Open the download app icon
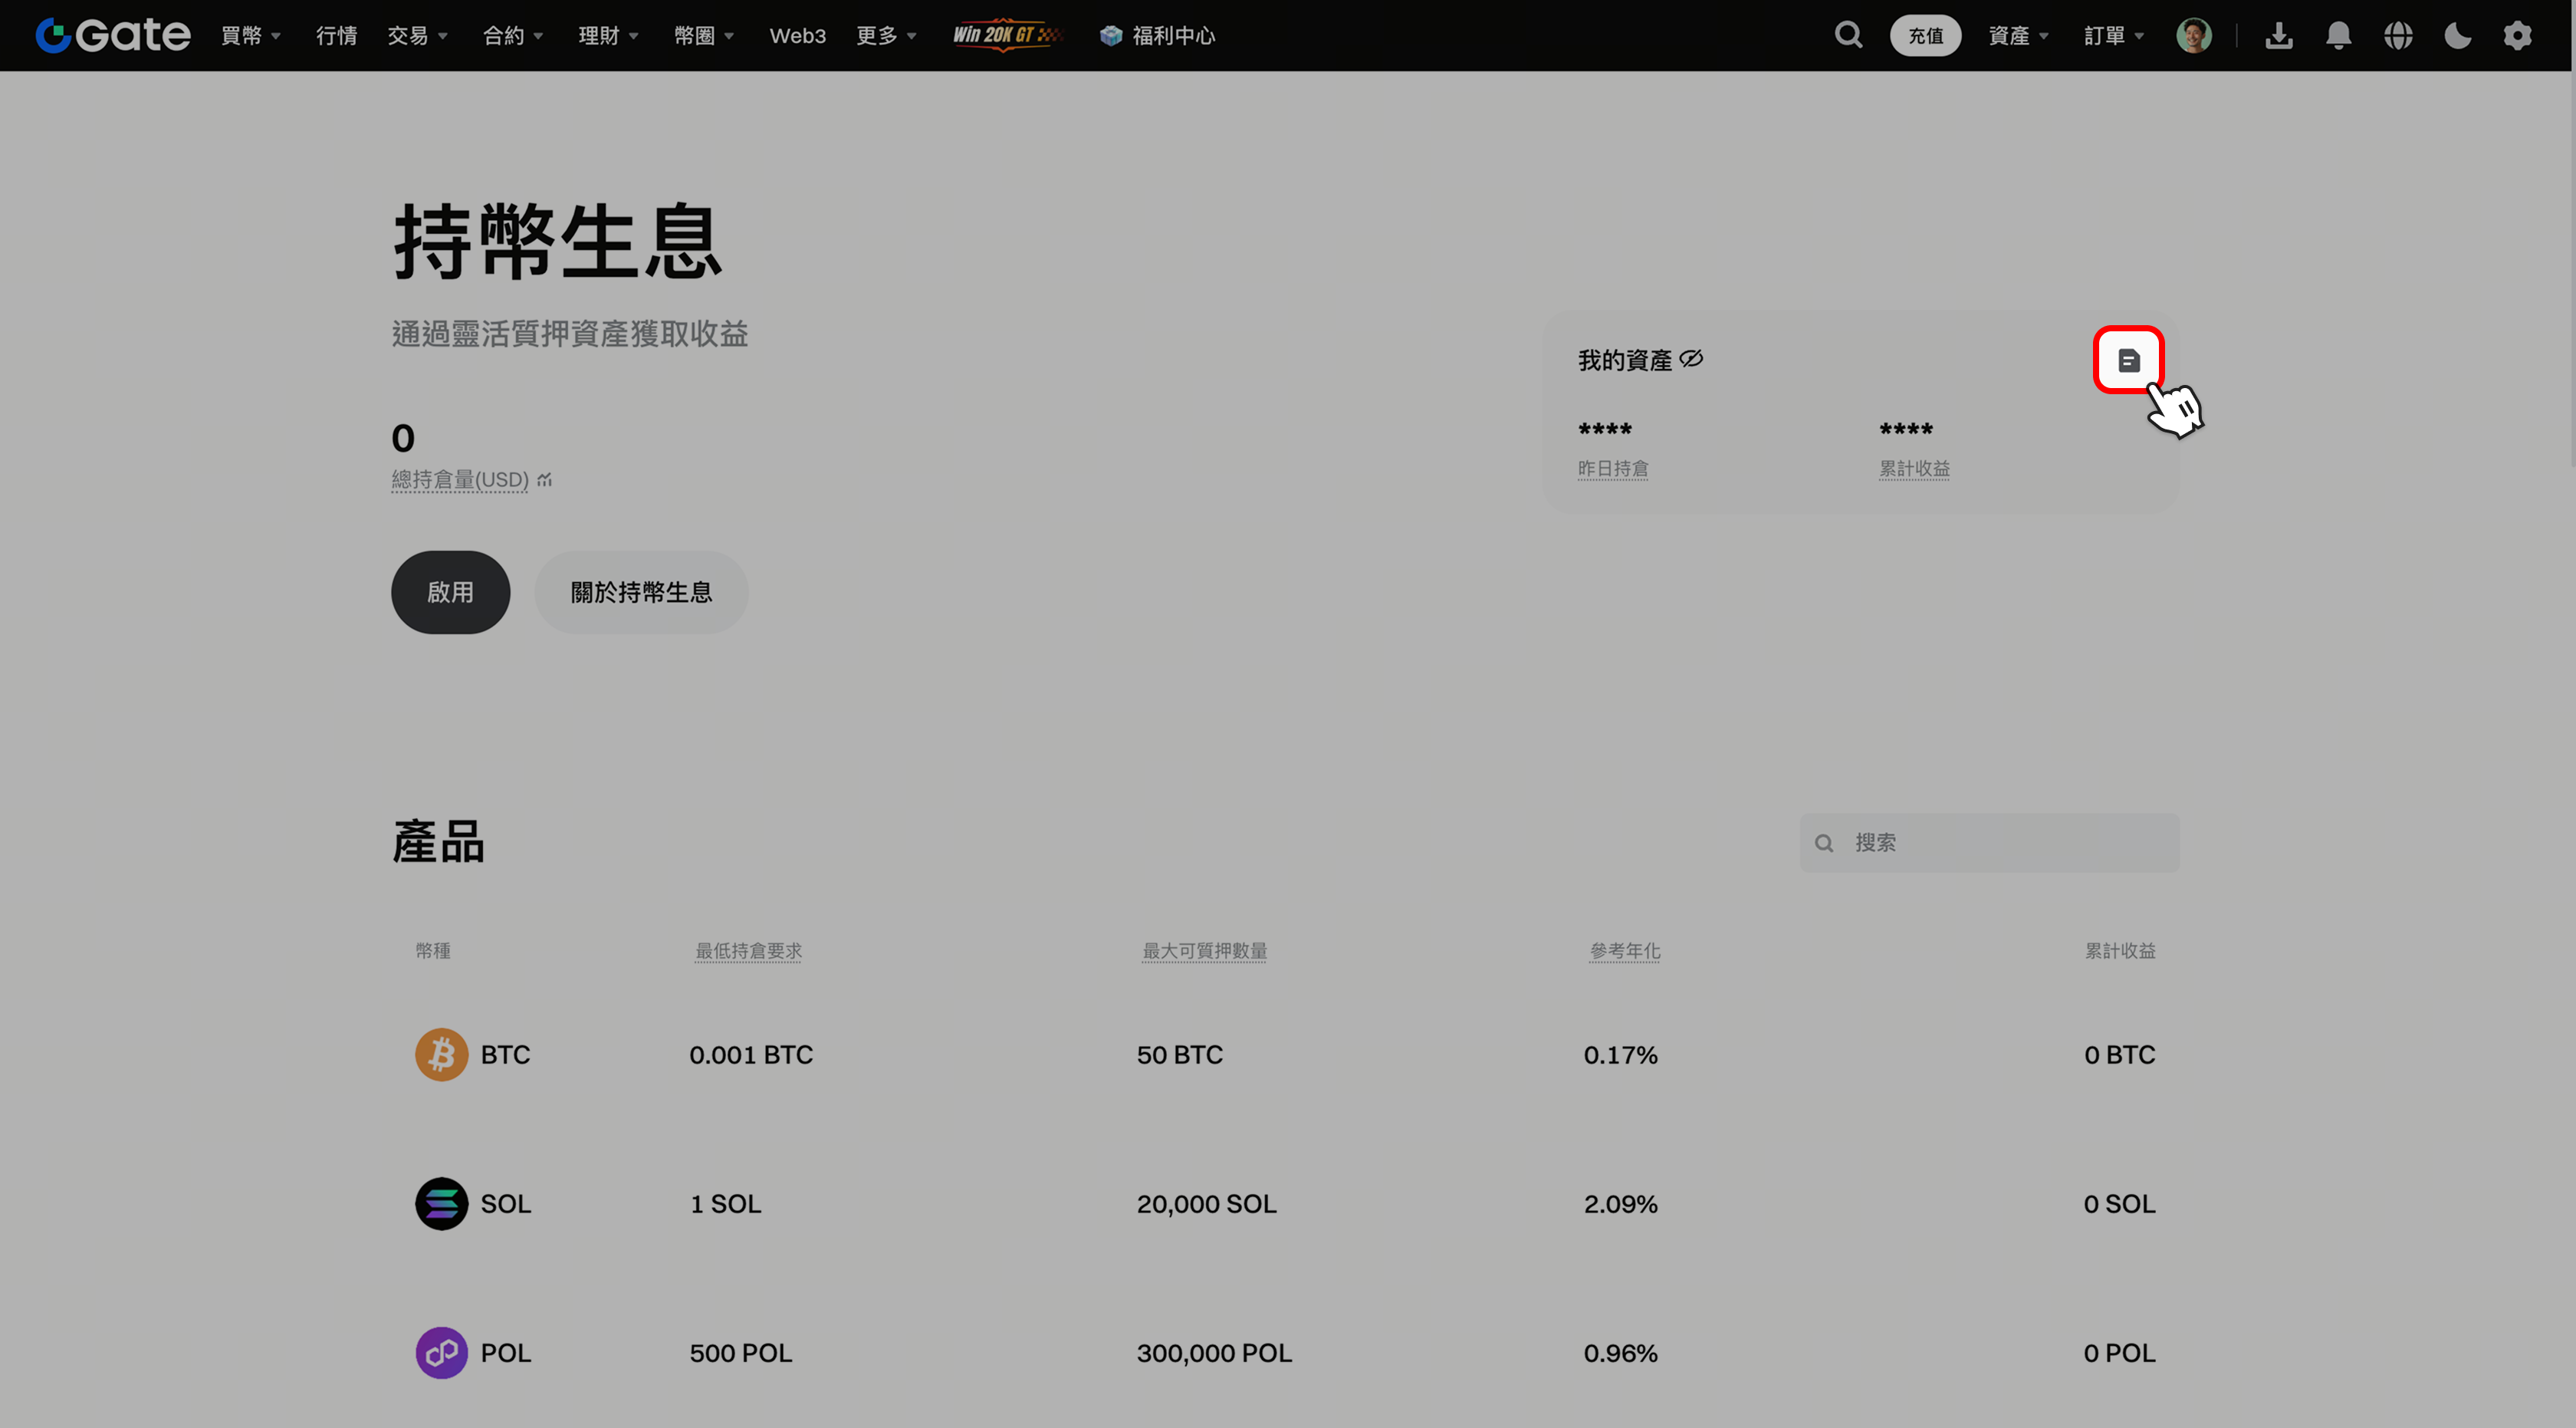The image size is (2576, 1428). [x=2279, y=35]
